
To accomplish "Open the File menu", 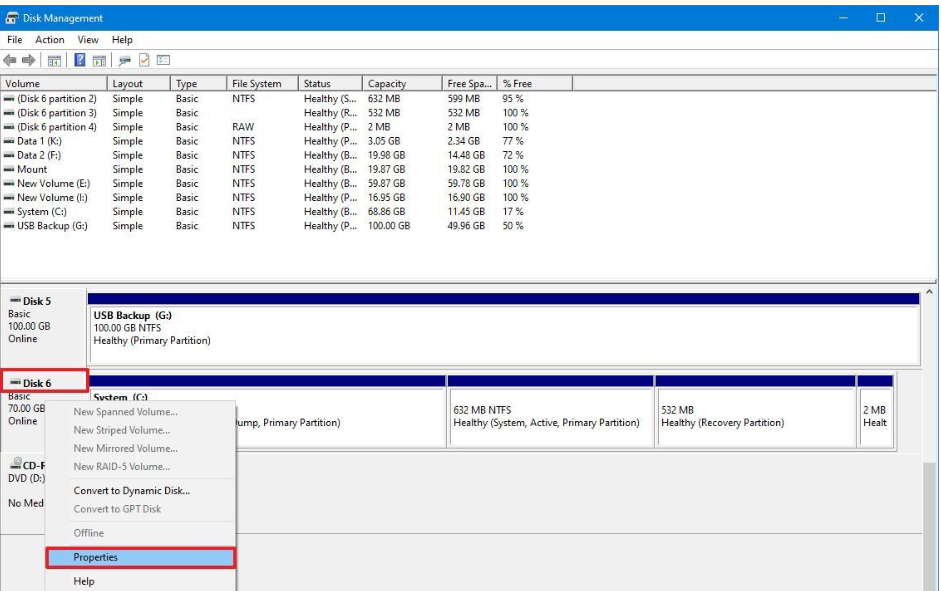I will (x=15, y=40).
